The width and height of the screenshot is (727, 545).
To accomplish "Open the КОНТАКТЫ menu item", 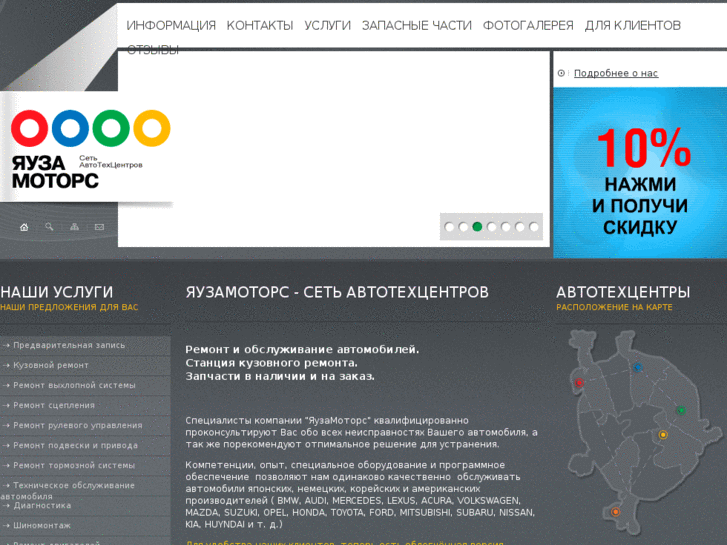I will [260, 26].
